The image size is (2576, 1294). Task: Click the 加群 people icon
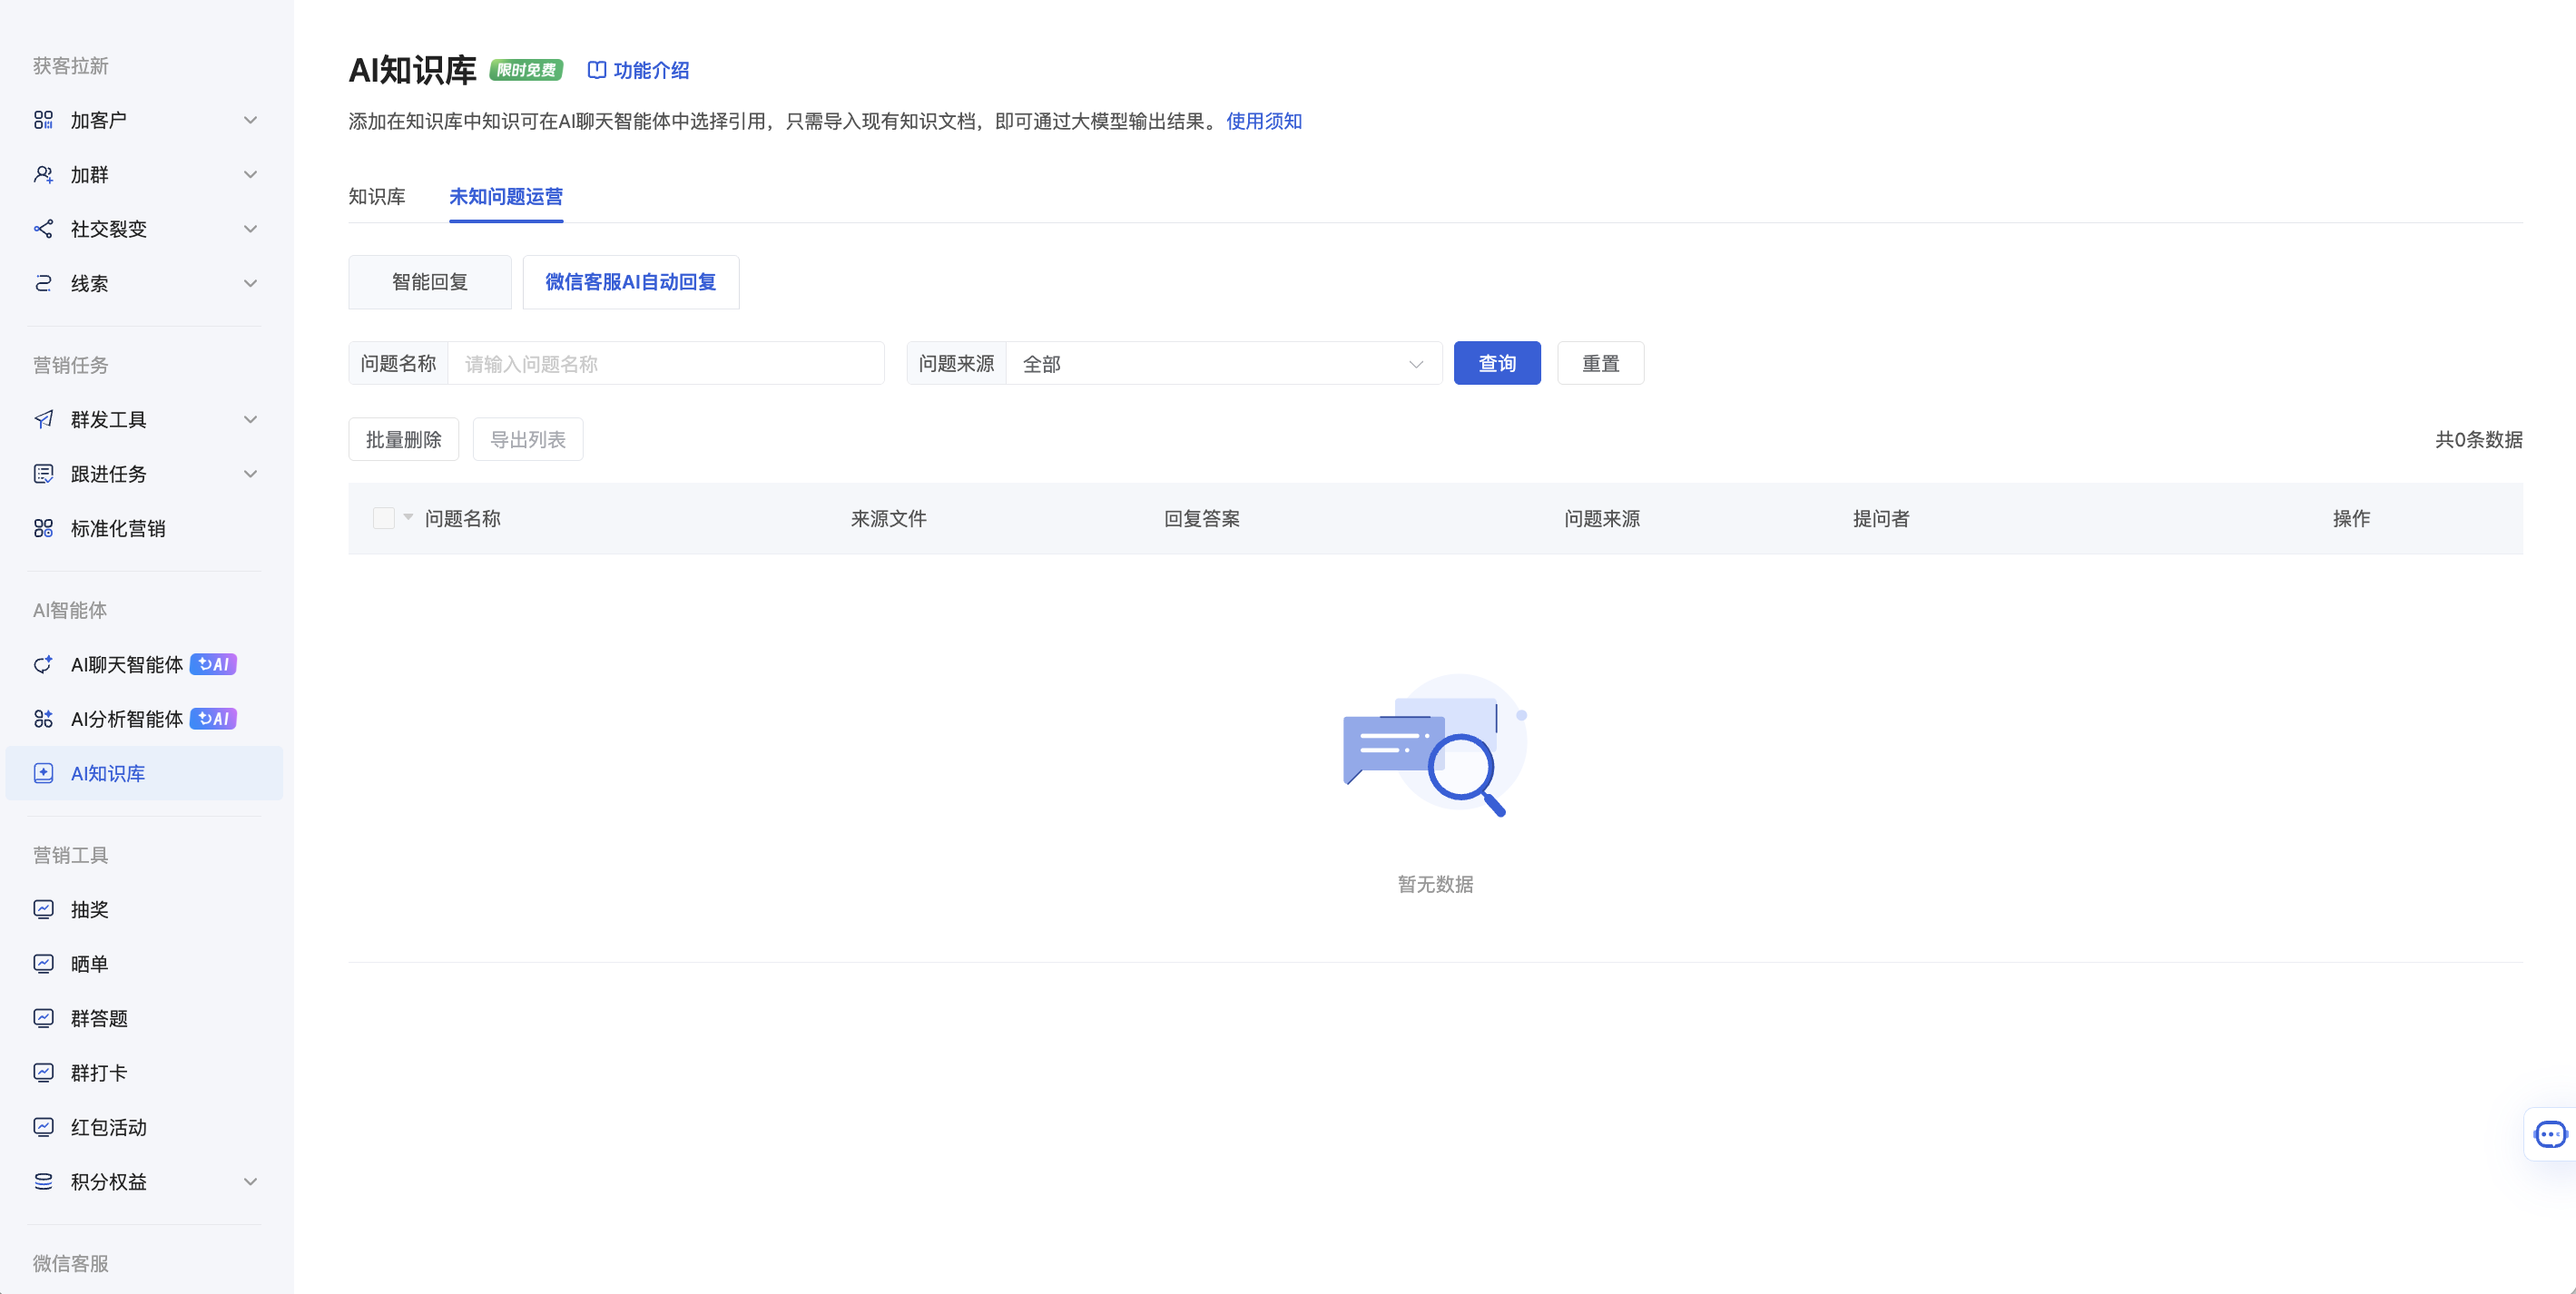click(x=43, y=174)
